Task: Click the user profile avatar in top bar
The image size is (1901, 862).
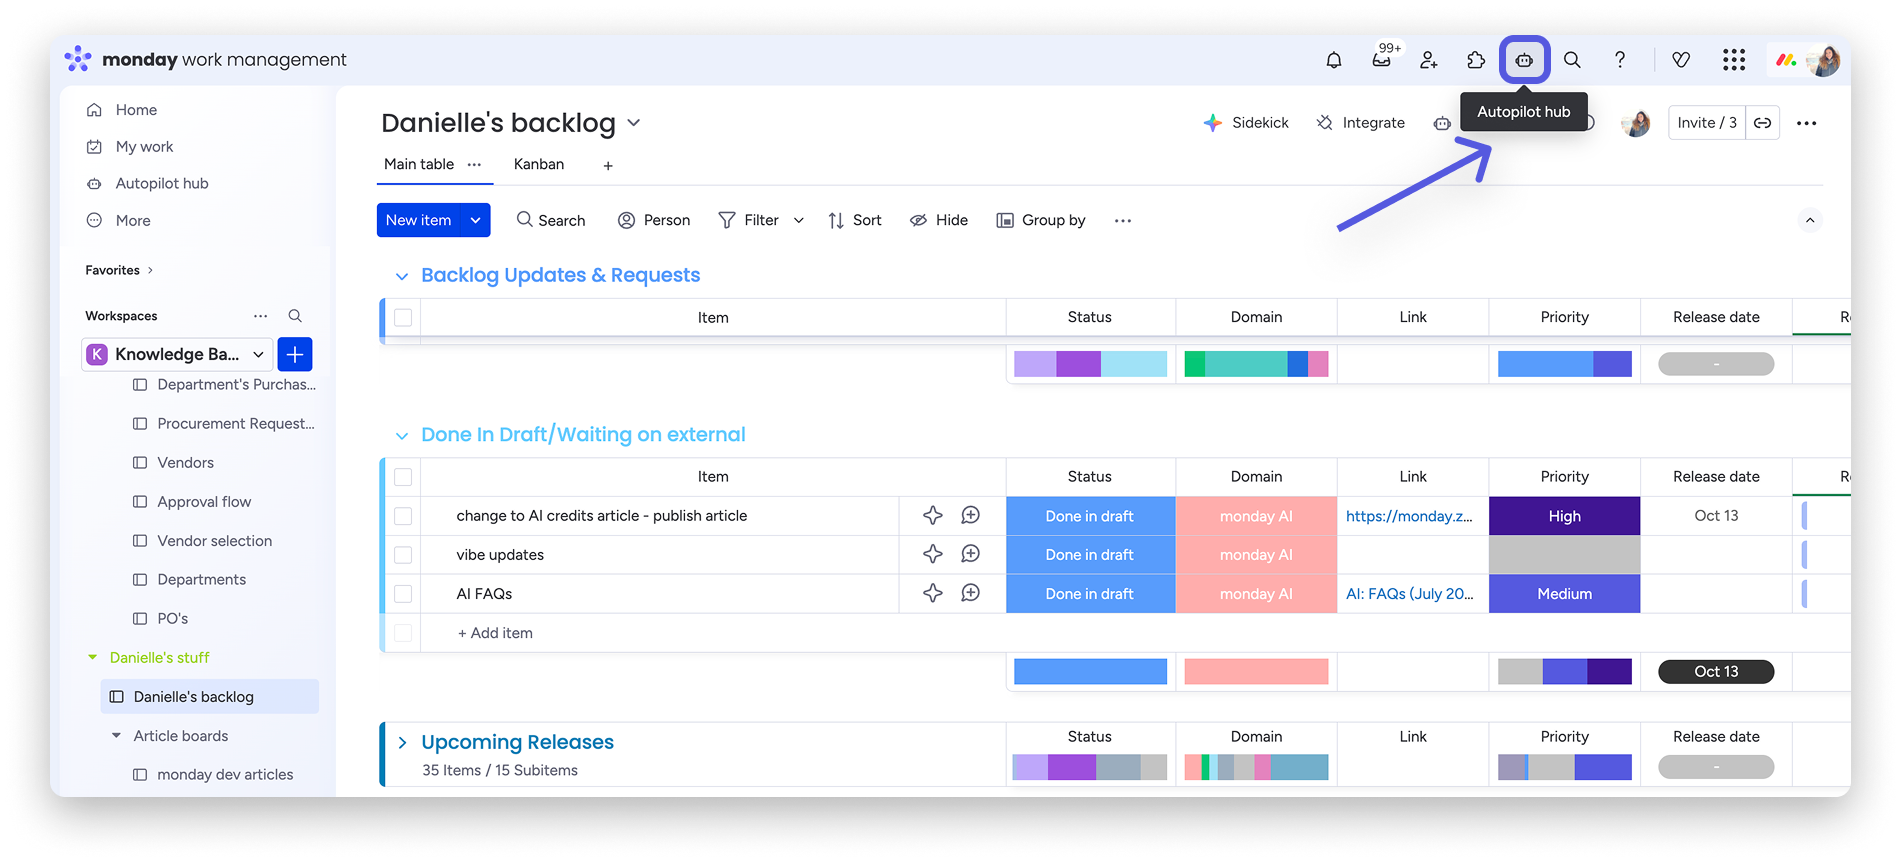Action: coord(1824,60)
